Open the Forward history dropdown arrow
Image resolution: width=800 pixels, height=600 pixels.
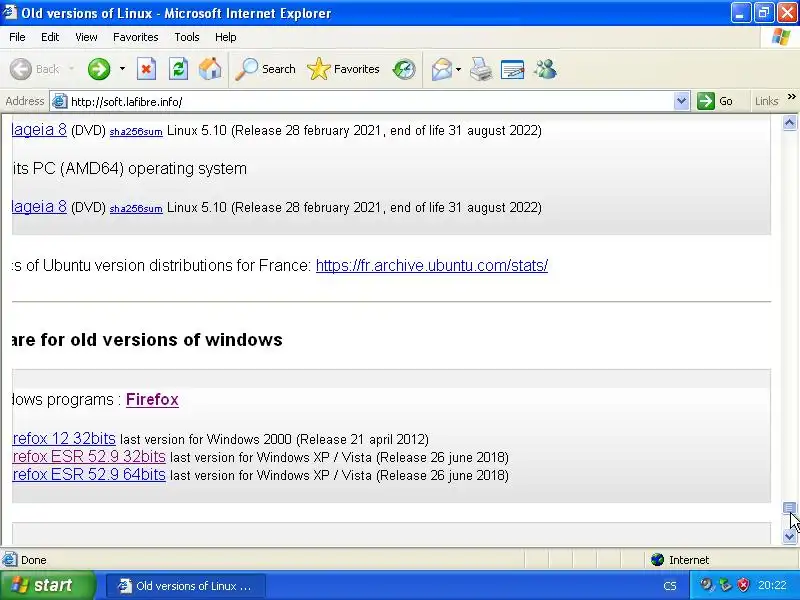(x=122, y=69)
